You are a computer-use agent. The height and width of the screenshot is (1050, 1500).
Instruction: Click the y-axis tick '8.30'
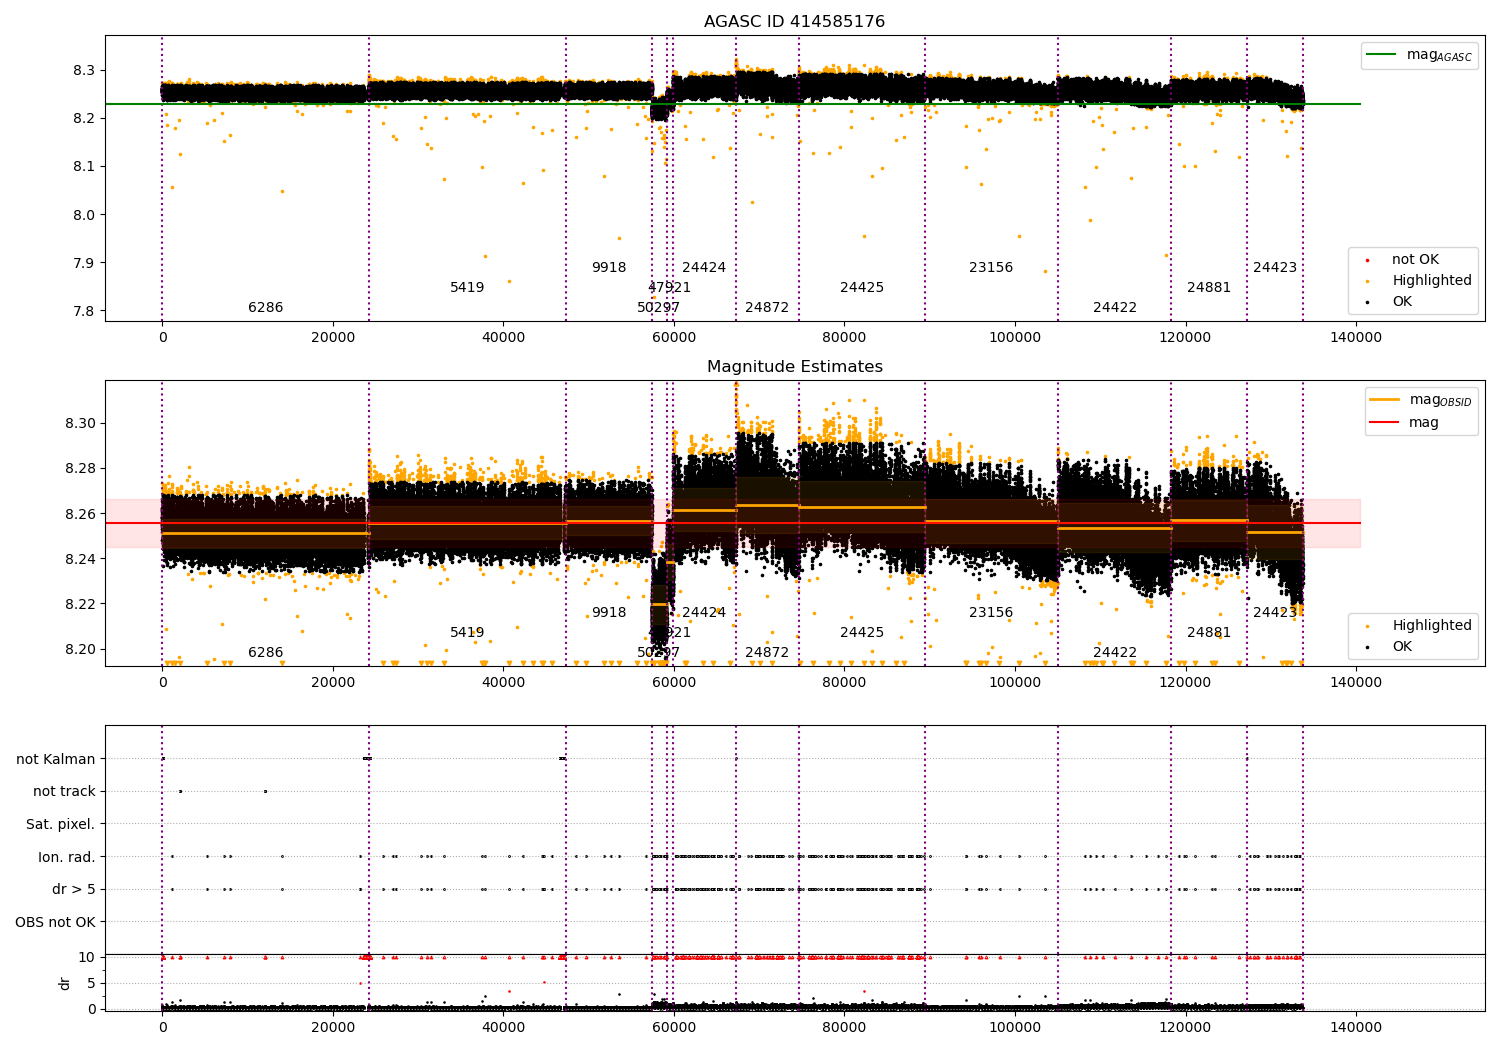pyautogui.click(x=80, y=423)
